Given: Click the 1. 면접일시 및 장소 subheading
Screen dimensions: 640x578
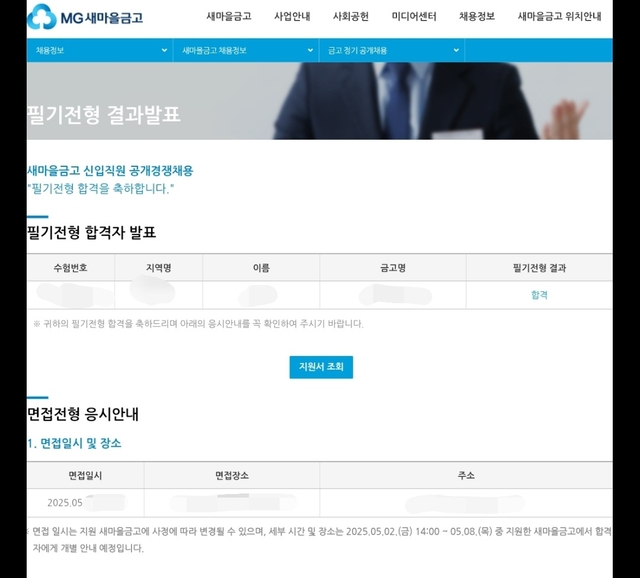Looking at the screenshot, I should 74,443.
